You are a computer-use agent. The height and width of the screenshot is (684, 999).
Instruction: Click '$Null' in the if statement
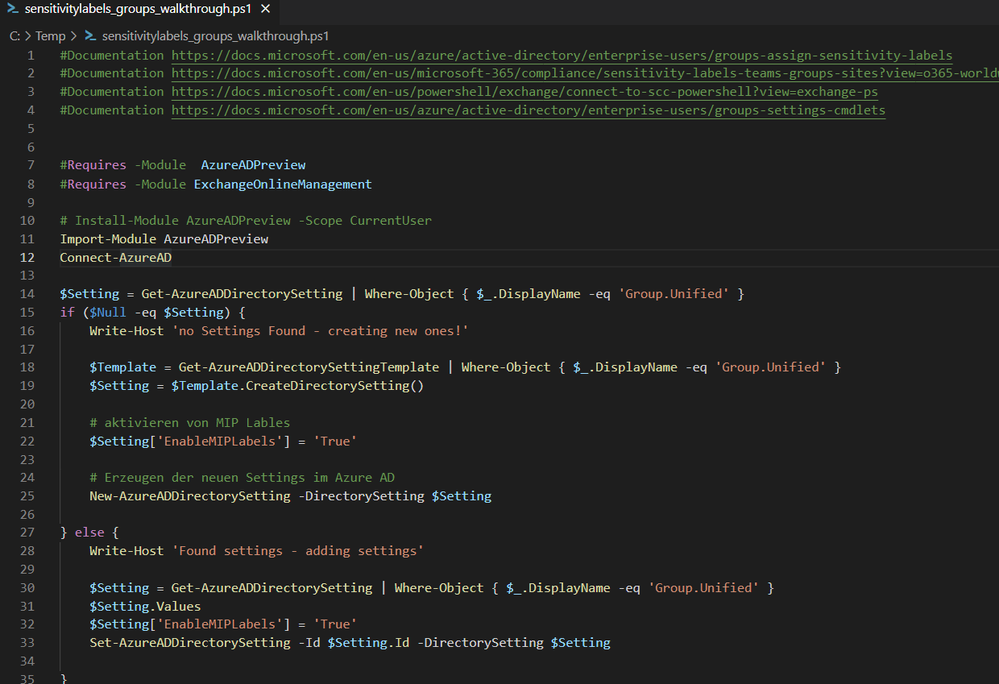pyautogui.click(x=108, y=312)
